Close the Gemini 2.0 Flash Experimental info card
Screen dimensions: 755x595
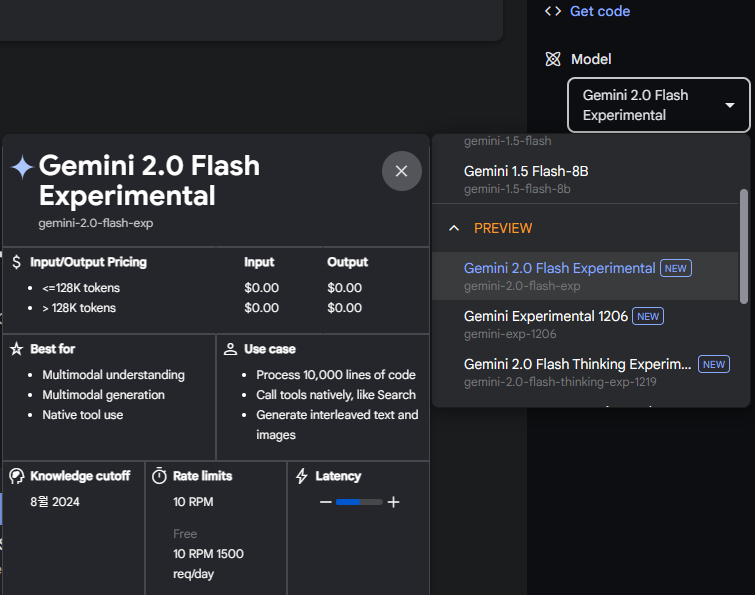[402, 171]
